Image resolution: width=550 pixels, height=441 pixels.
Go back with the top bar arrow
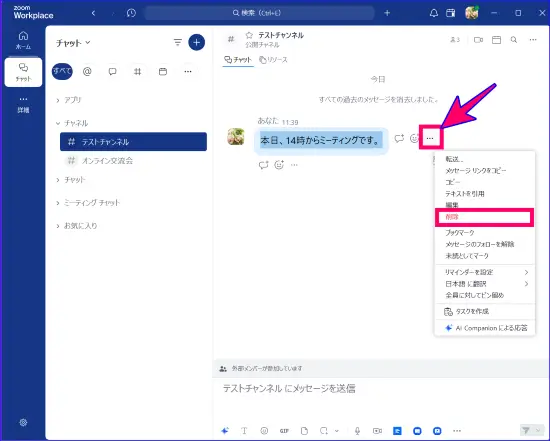pyautogui.click(x=93, y=13)
